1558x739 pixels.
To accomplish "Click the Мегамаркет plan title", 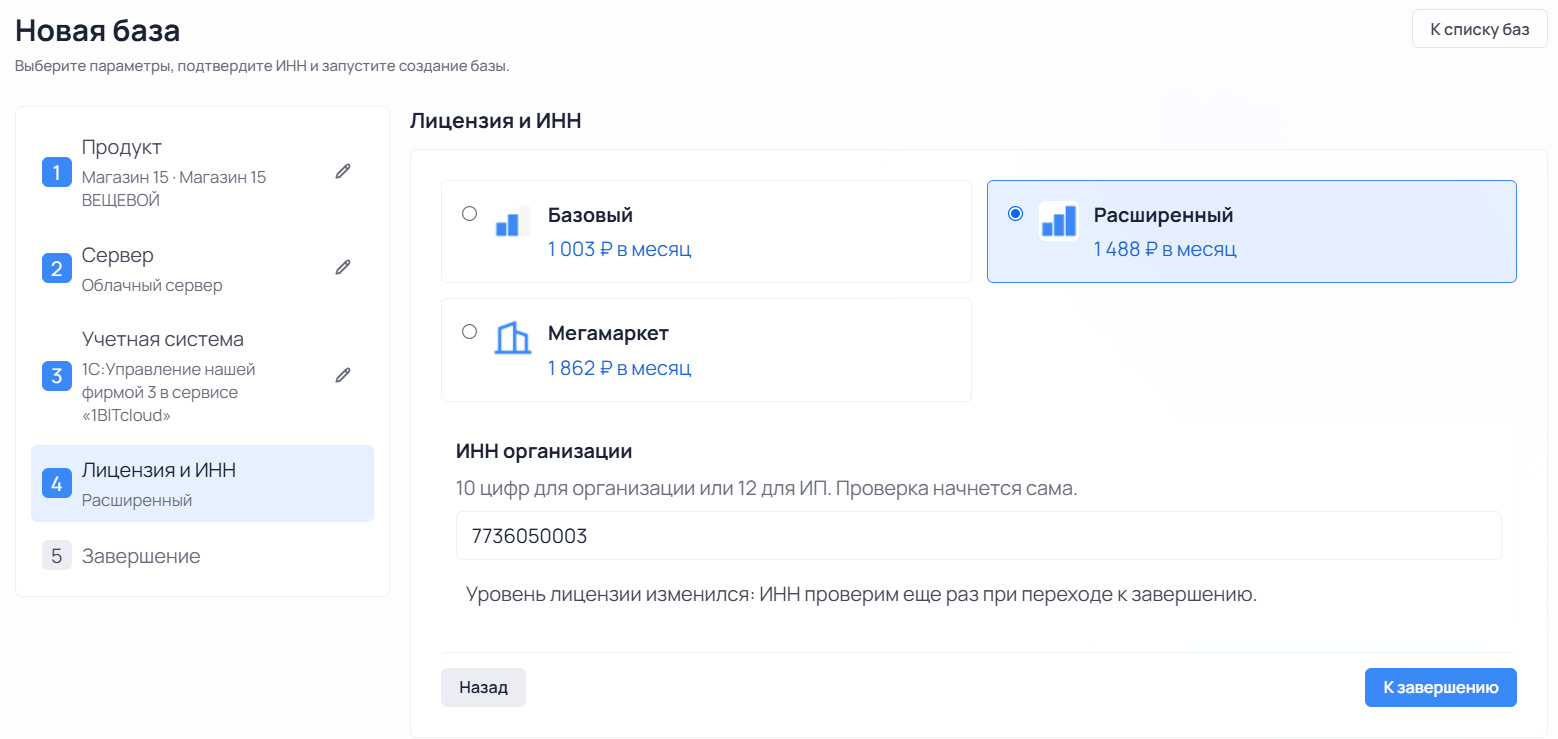I will (608, 333).
